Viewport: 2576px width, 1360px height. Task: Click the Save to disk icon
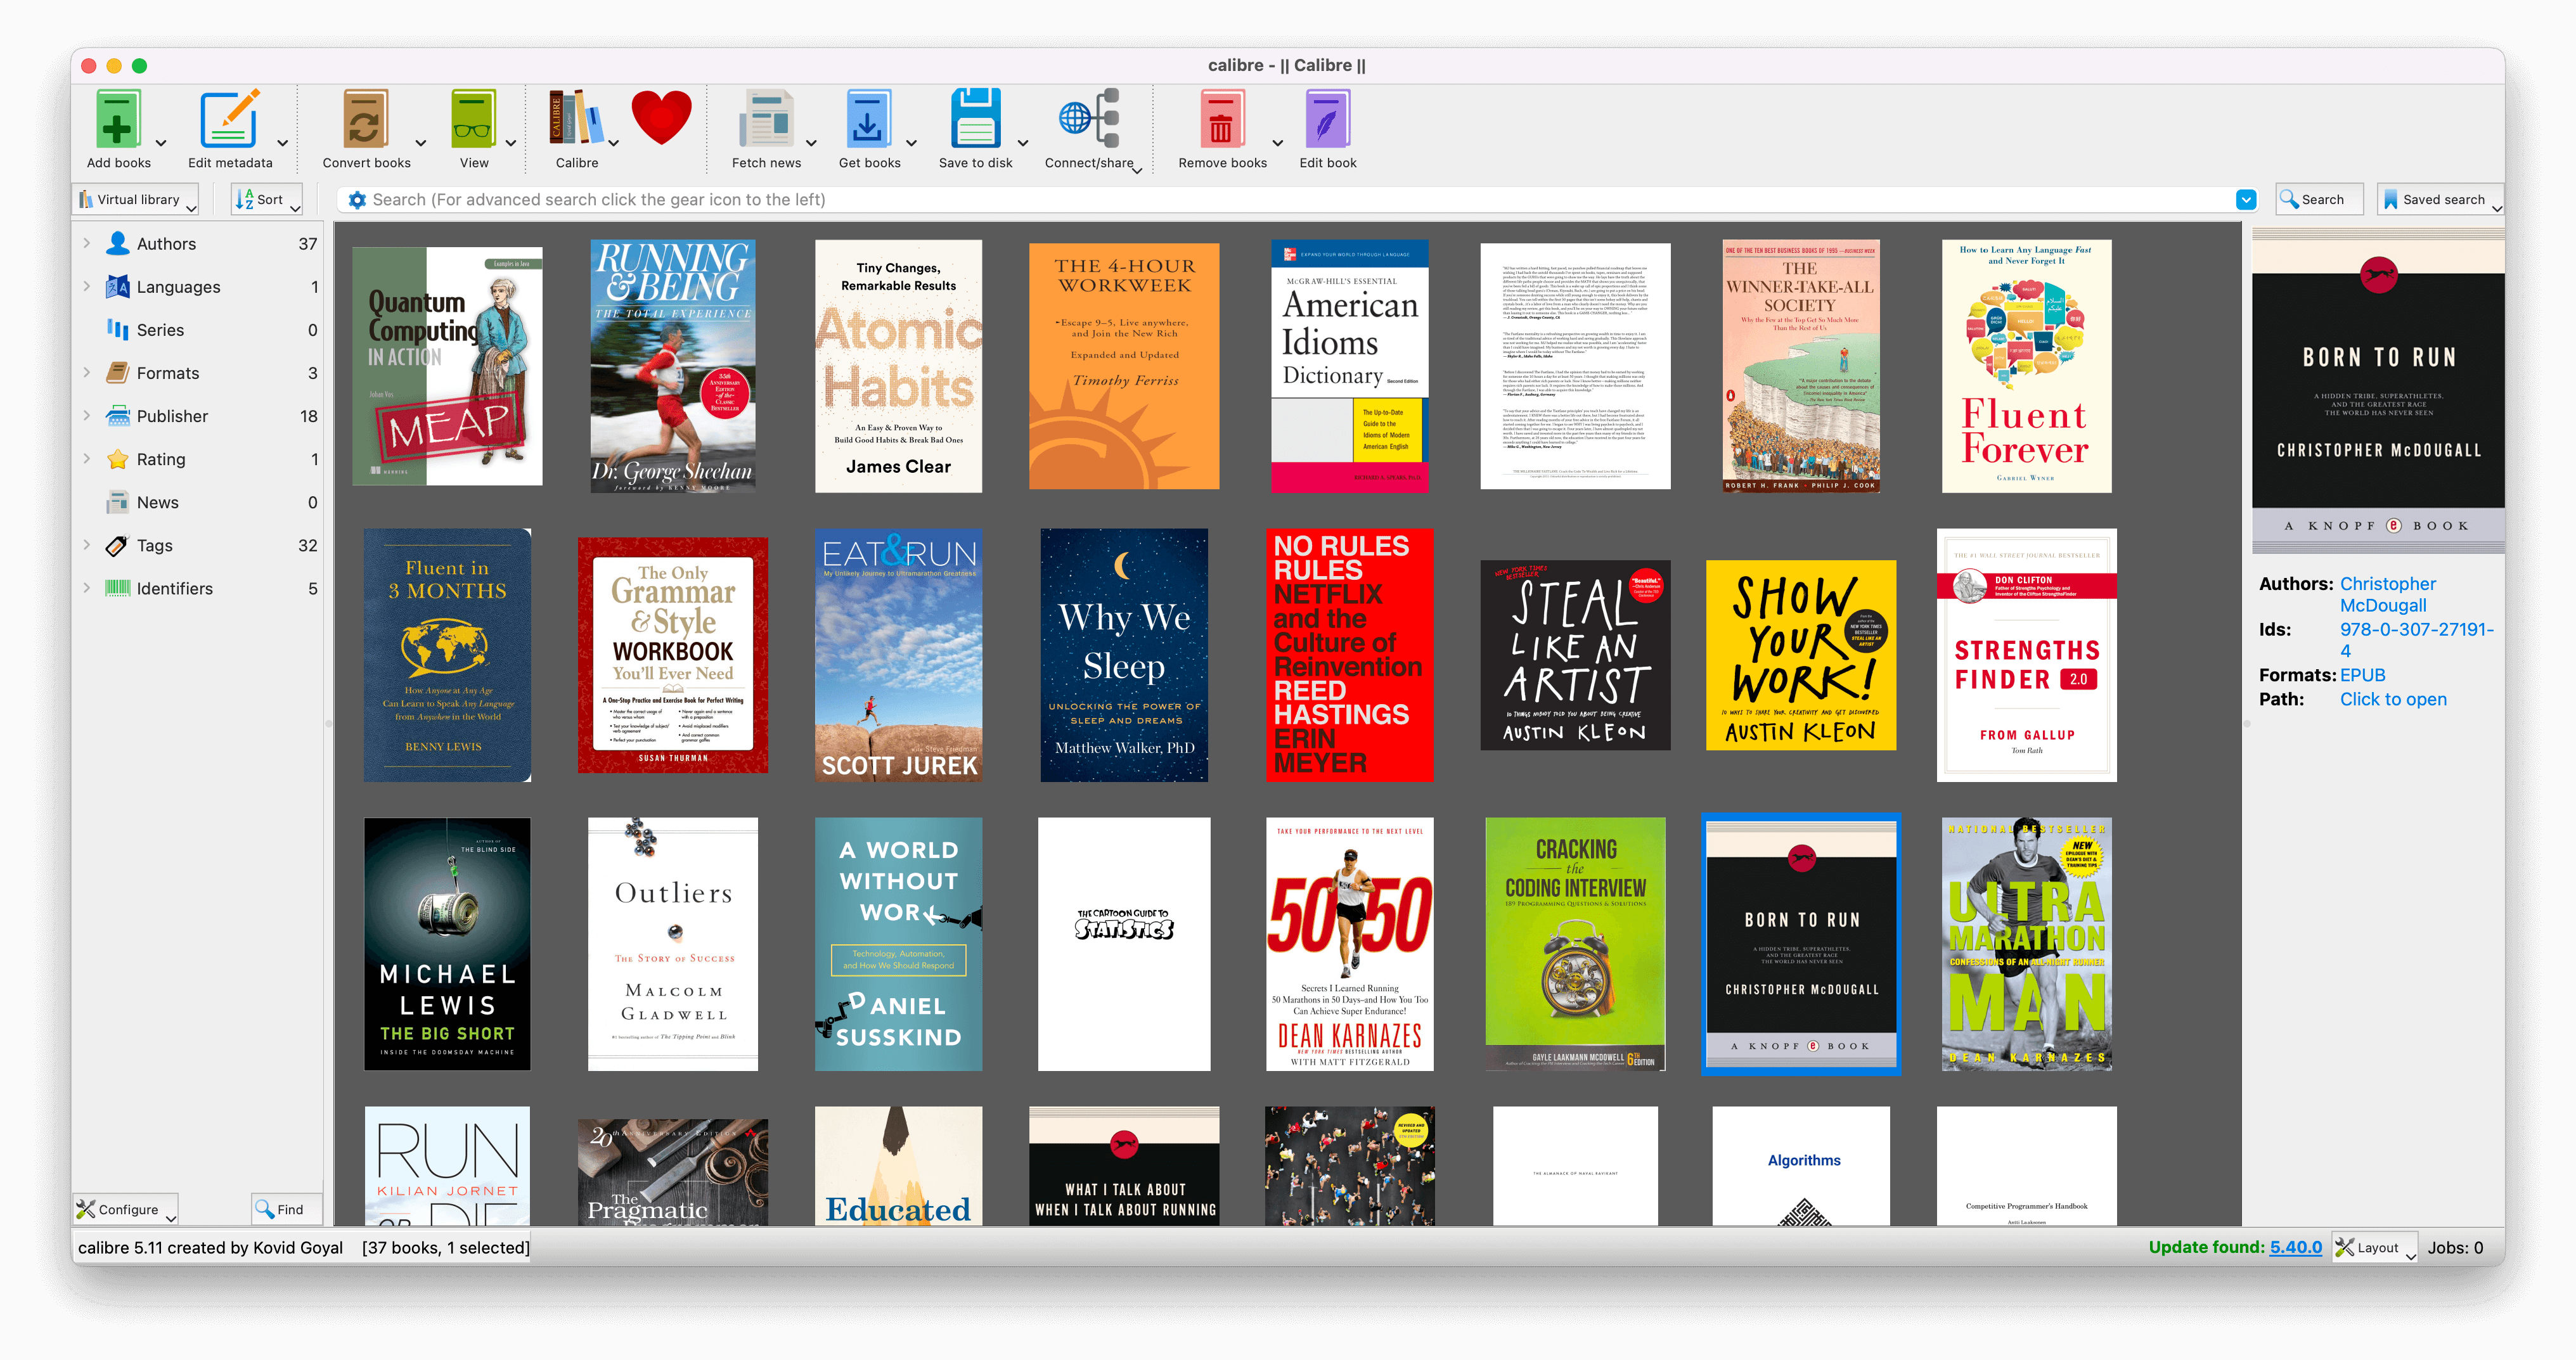coord(975,119)
